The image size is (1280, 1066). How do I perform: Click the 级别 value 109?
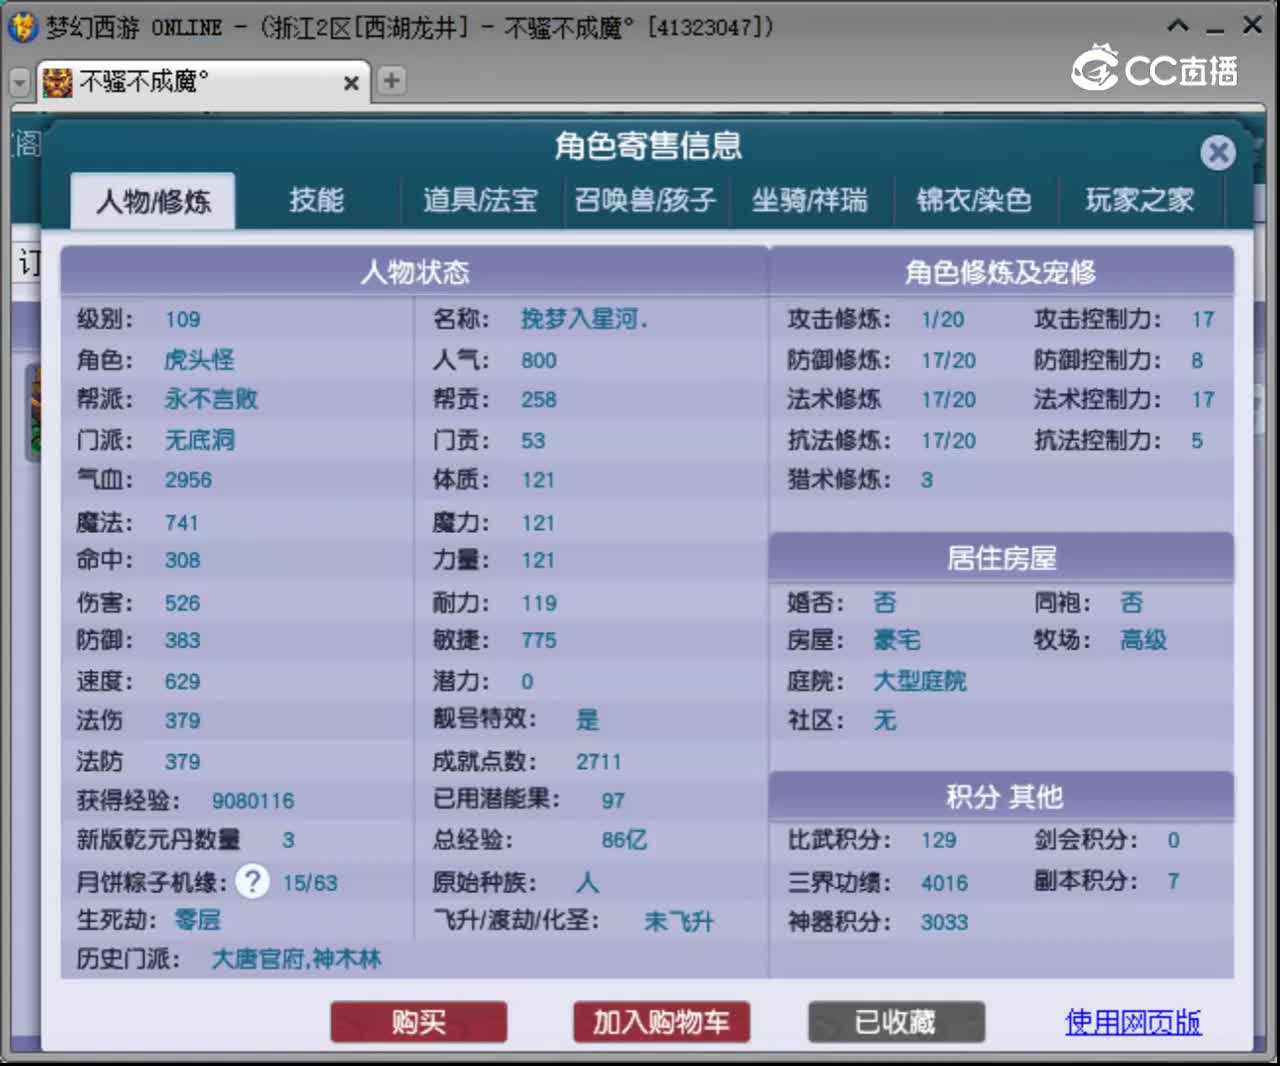tap(183, 320)
